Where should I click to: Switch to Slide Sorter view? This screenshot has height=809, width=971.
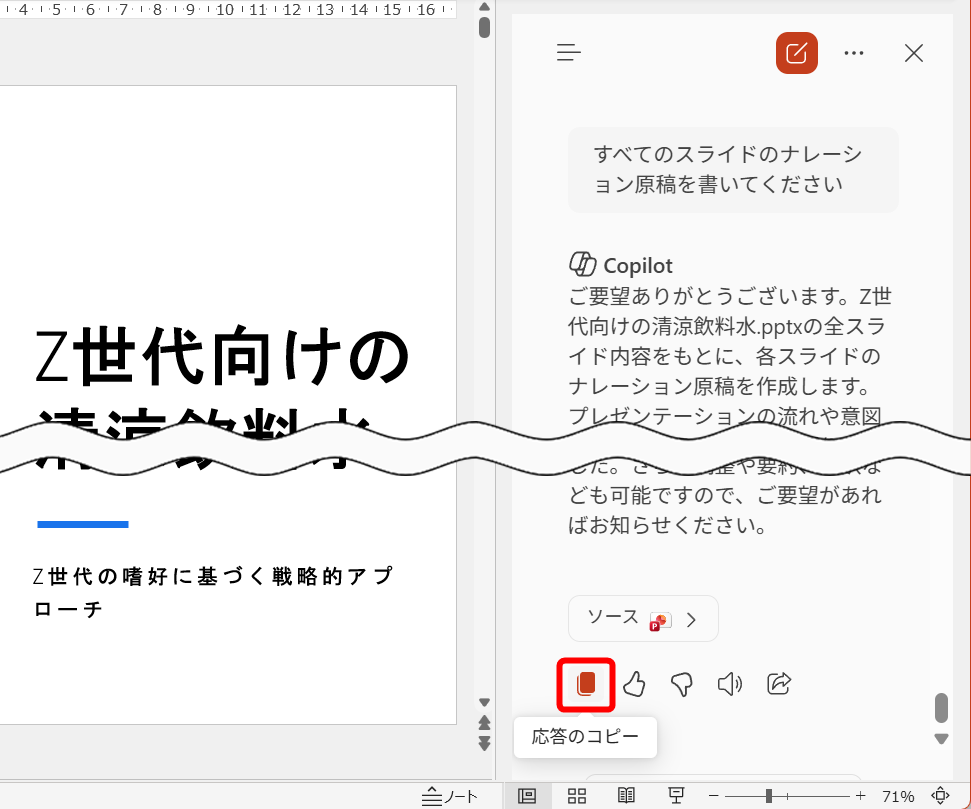click(x=576, y=795)
